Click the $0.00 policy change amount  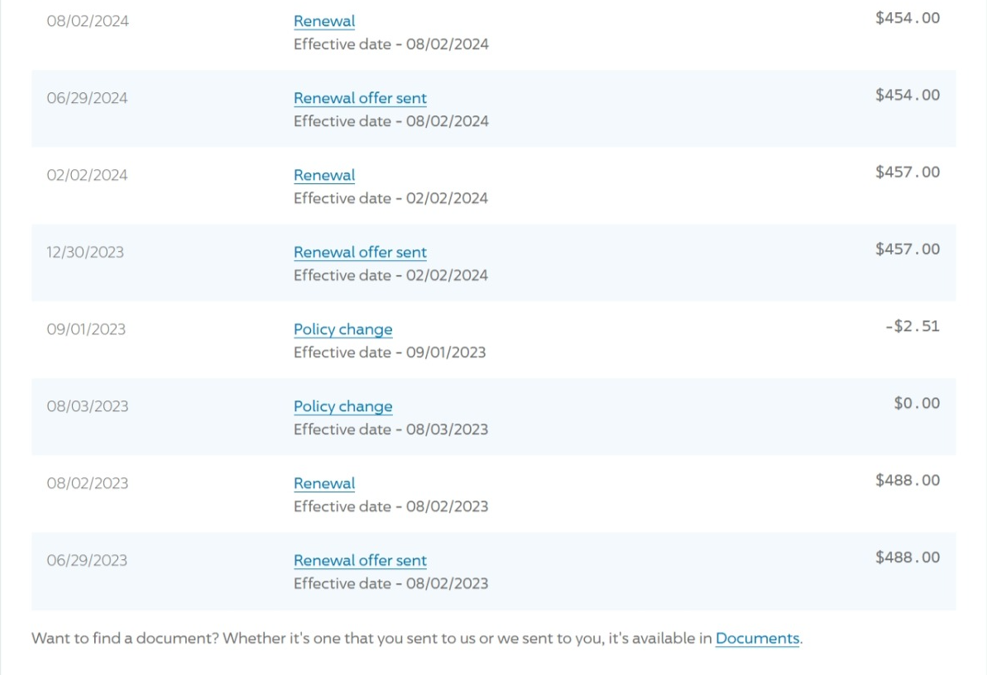[x=917, y=403]
